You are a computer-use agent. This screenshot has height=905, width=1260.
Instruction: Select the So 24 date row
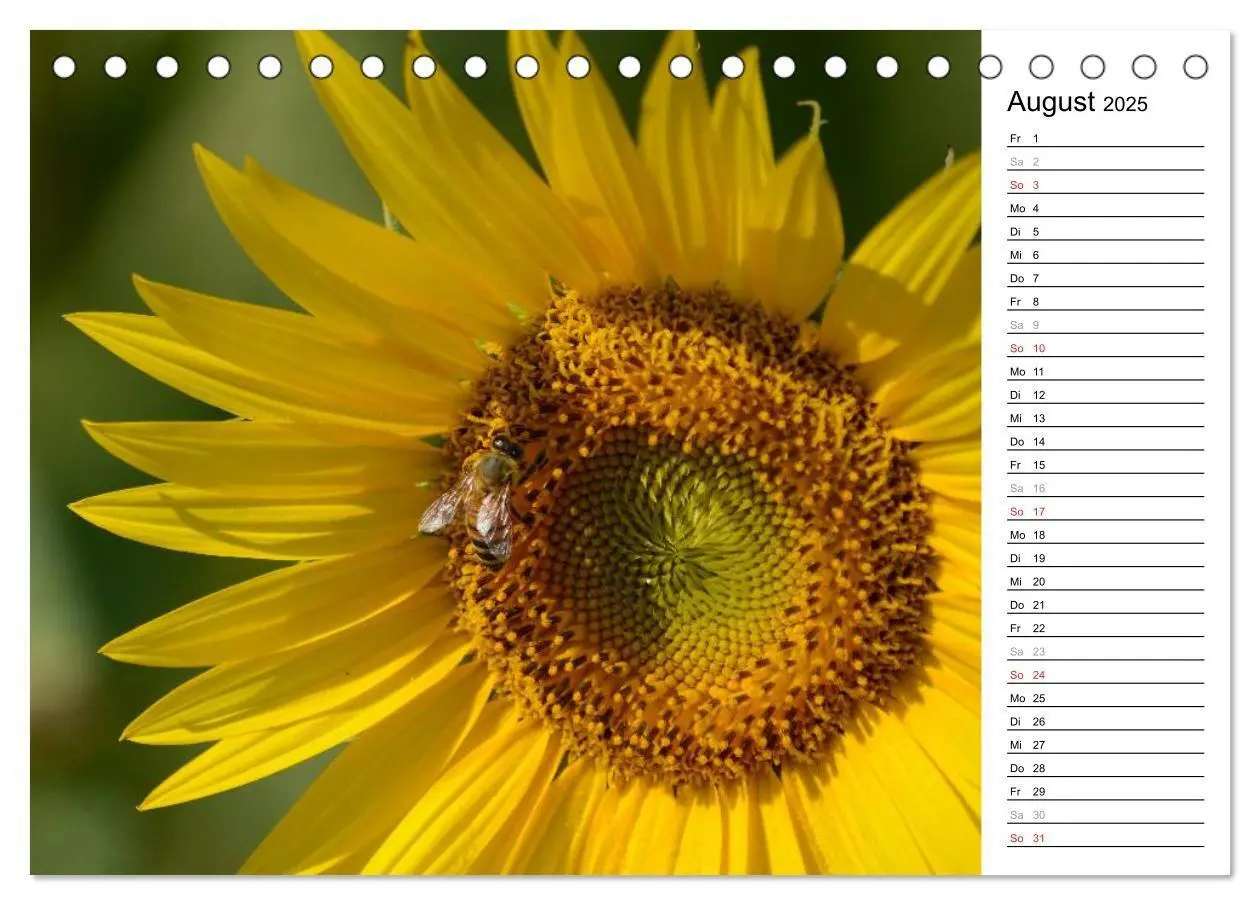[x=1105, y=675]
